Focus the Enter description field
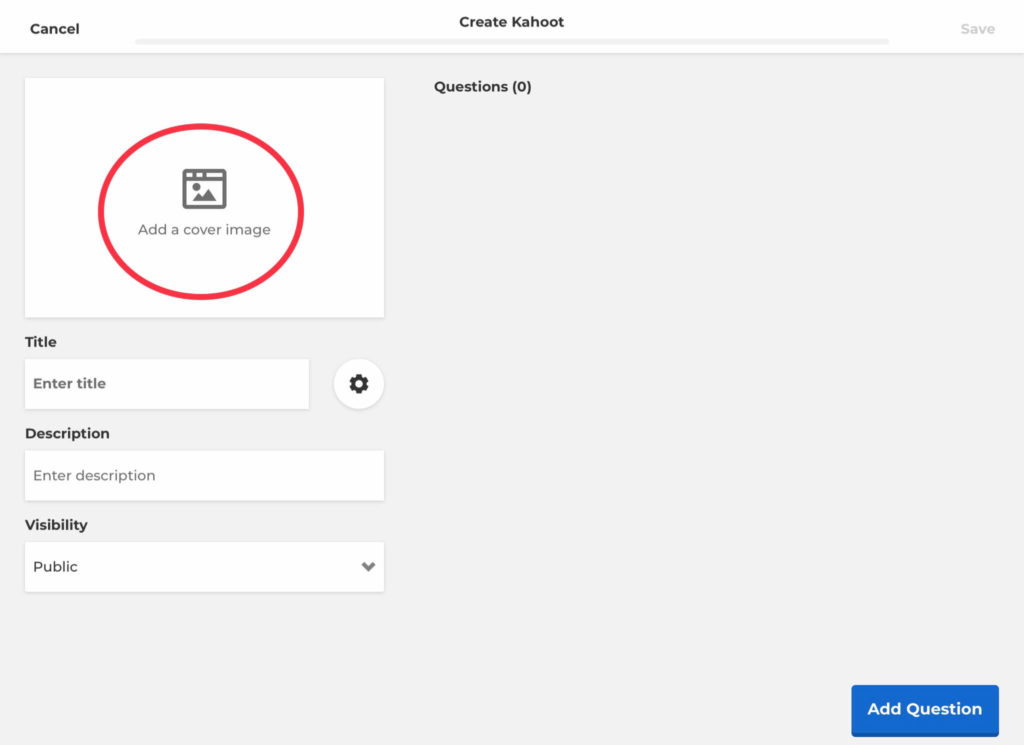Image resolution: width=1024 pixels, height=745 pixels. [204, 475]
